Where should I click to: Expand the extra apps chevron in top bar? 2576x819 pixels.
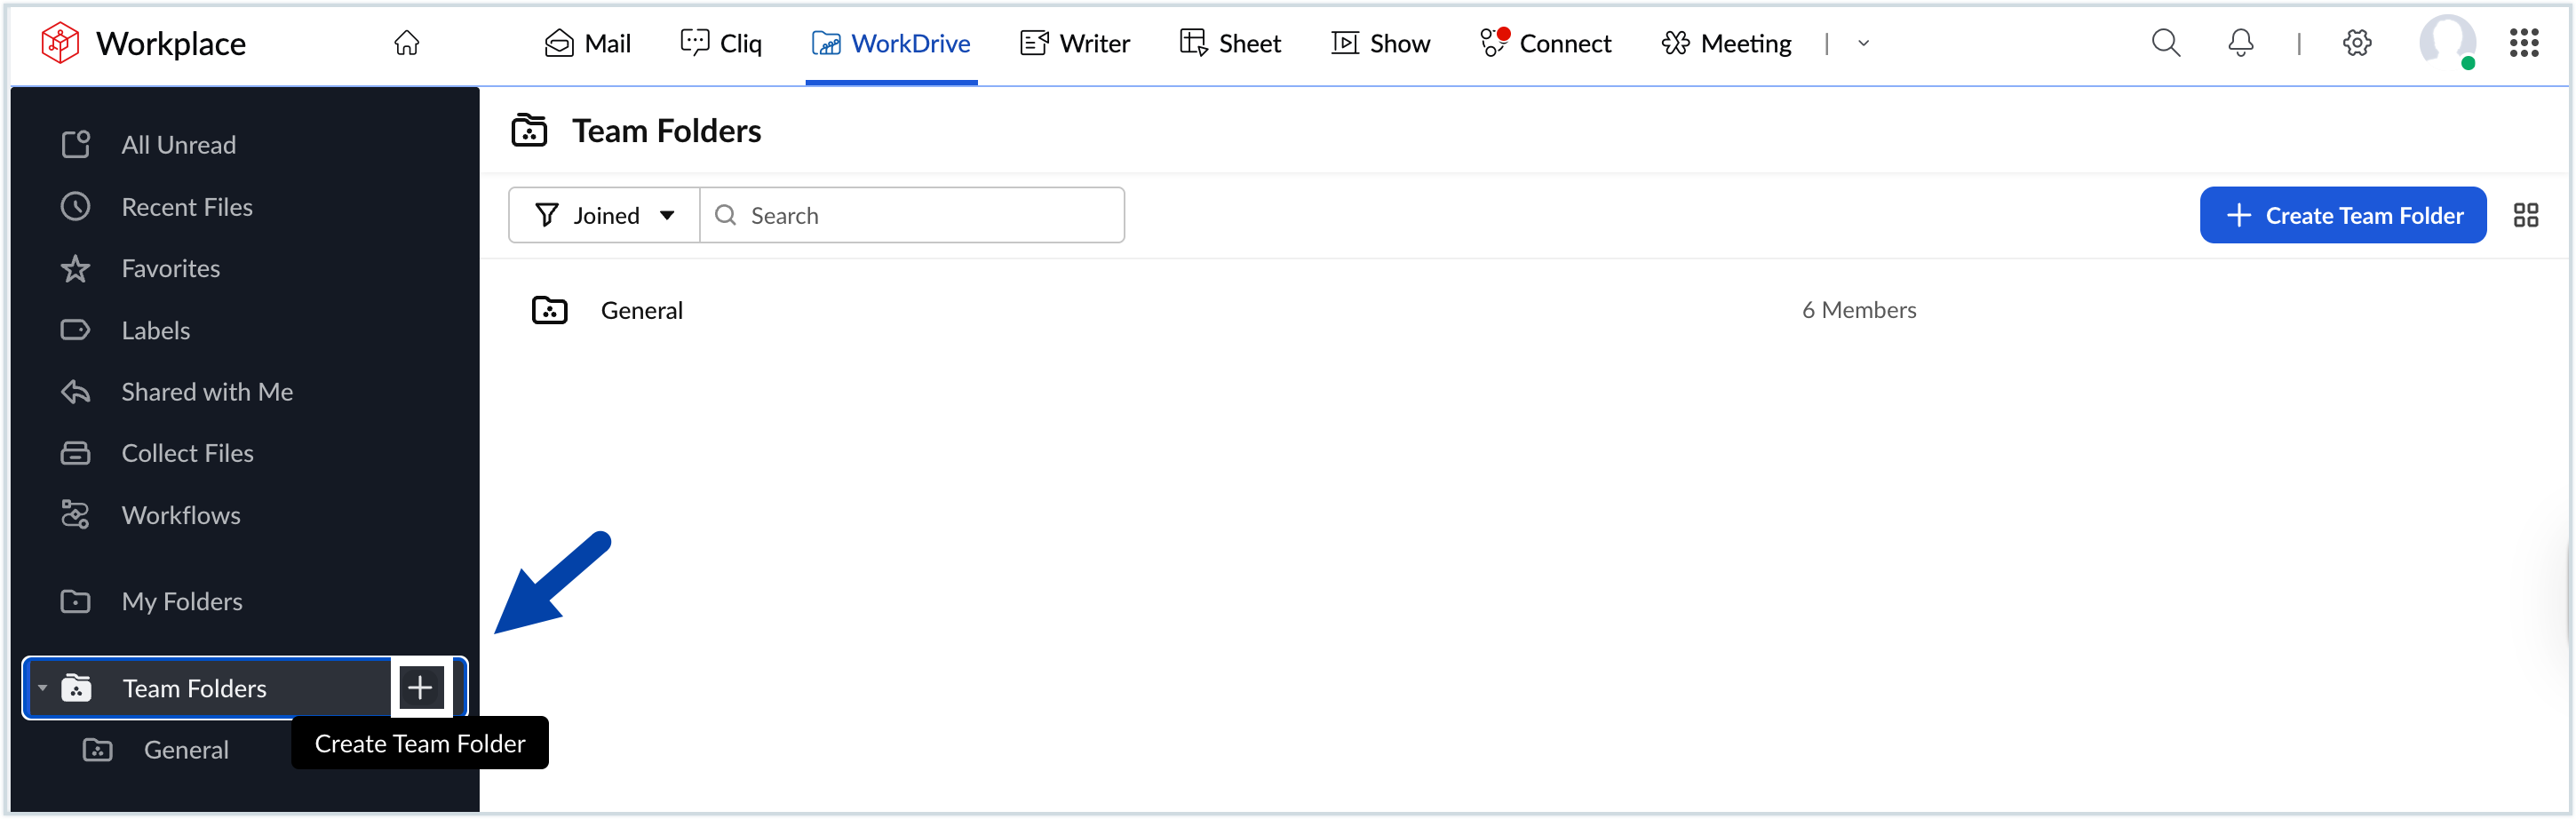1861,44
